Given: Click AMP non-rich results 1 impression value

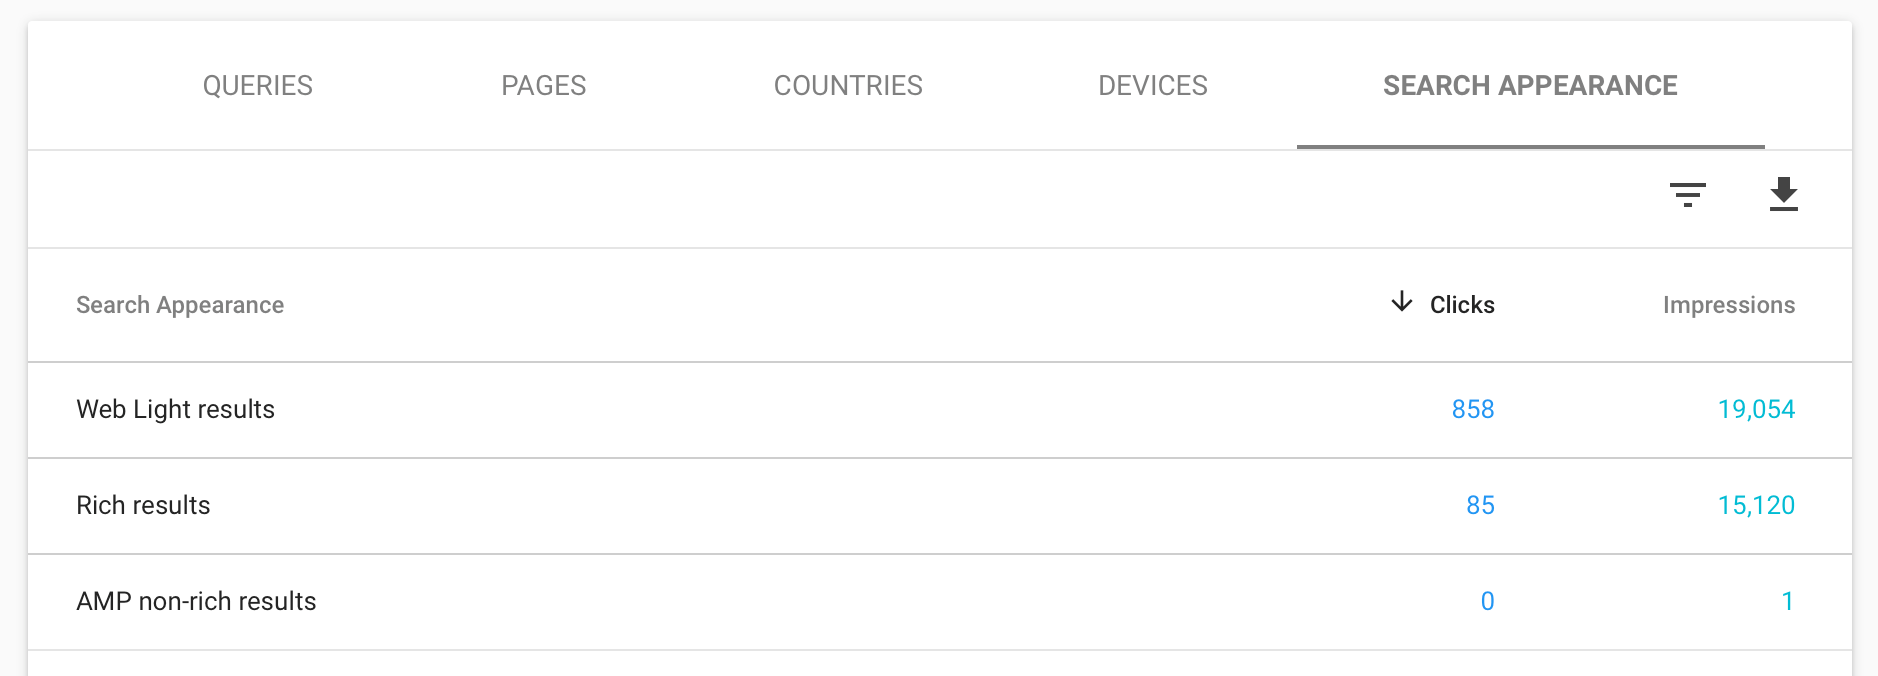Looking at the screenshot, I should click(1787, 601).
